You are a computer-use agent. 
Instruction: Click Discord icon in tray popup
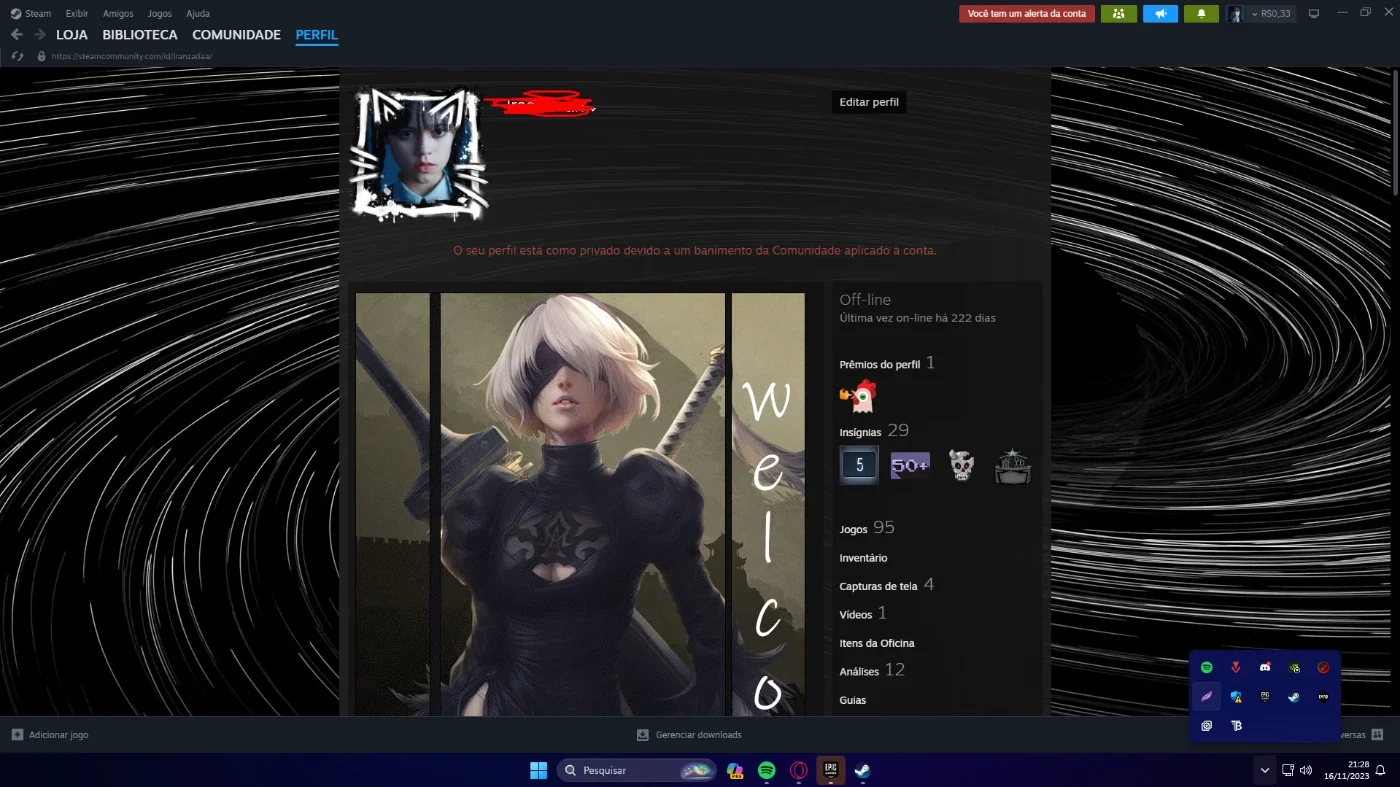(x=1265, y=667)
